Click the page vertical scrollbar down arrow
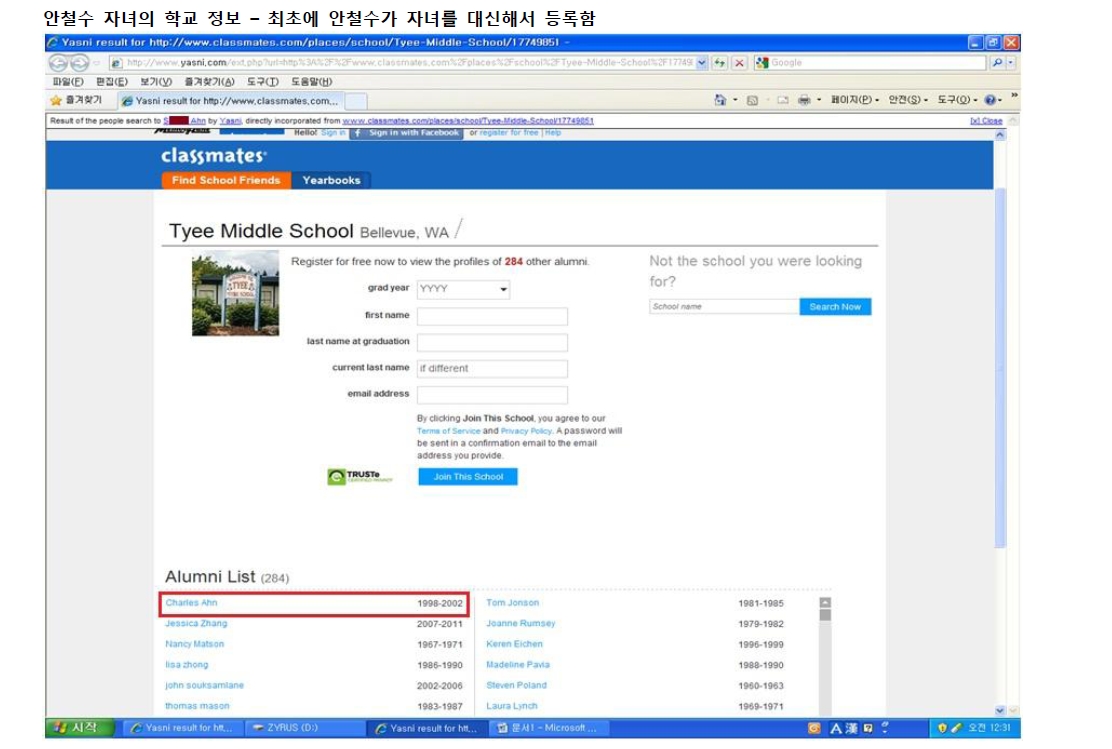This screenshot has height=749, width=1112. 1000,710
